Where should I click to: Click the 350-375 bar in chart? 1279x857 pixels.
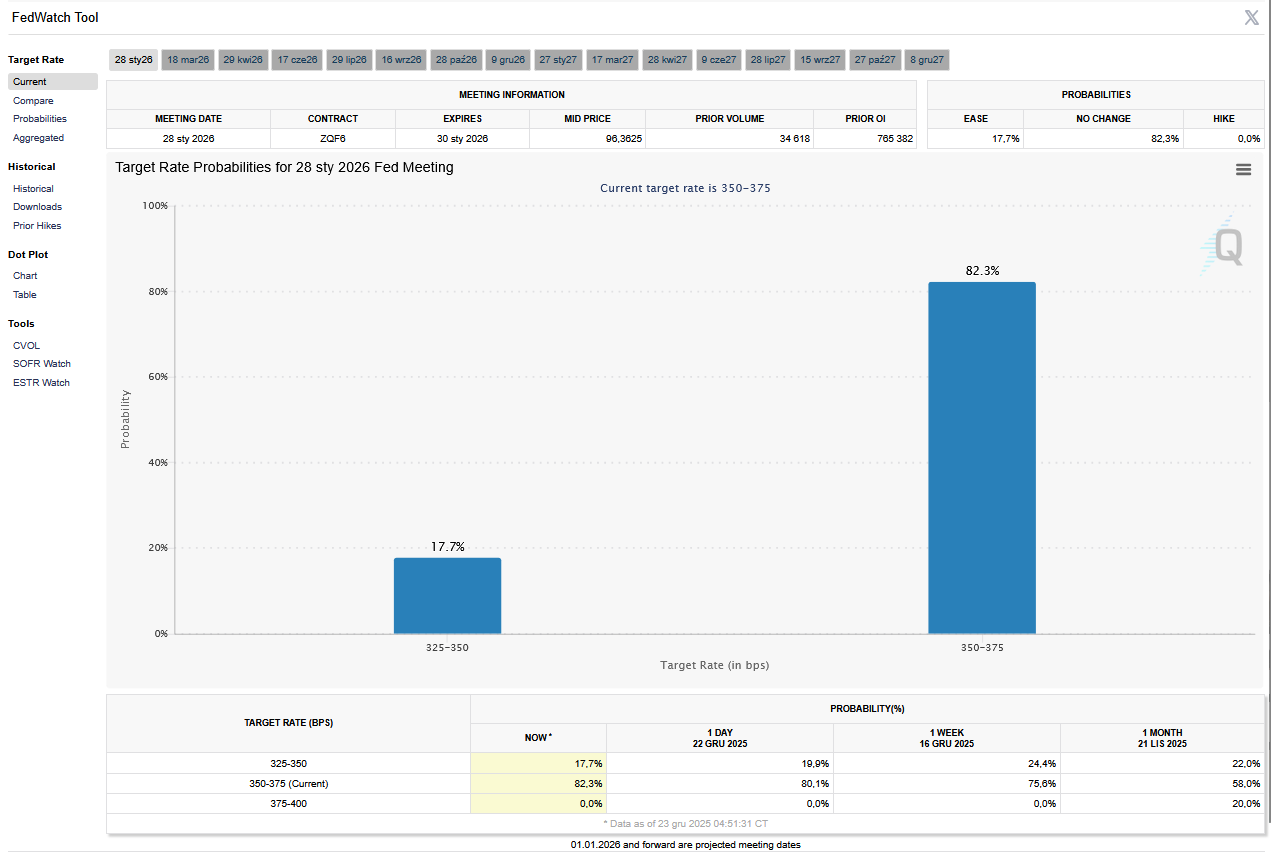(981, 458)
